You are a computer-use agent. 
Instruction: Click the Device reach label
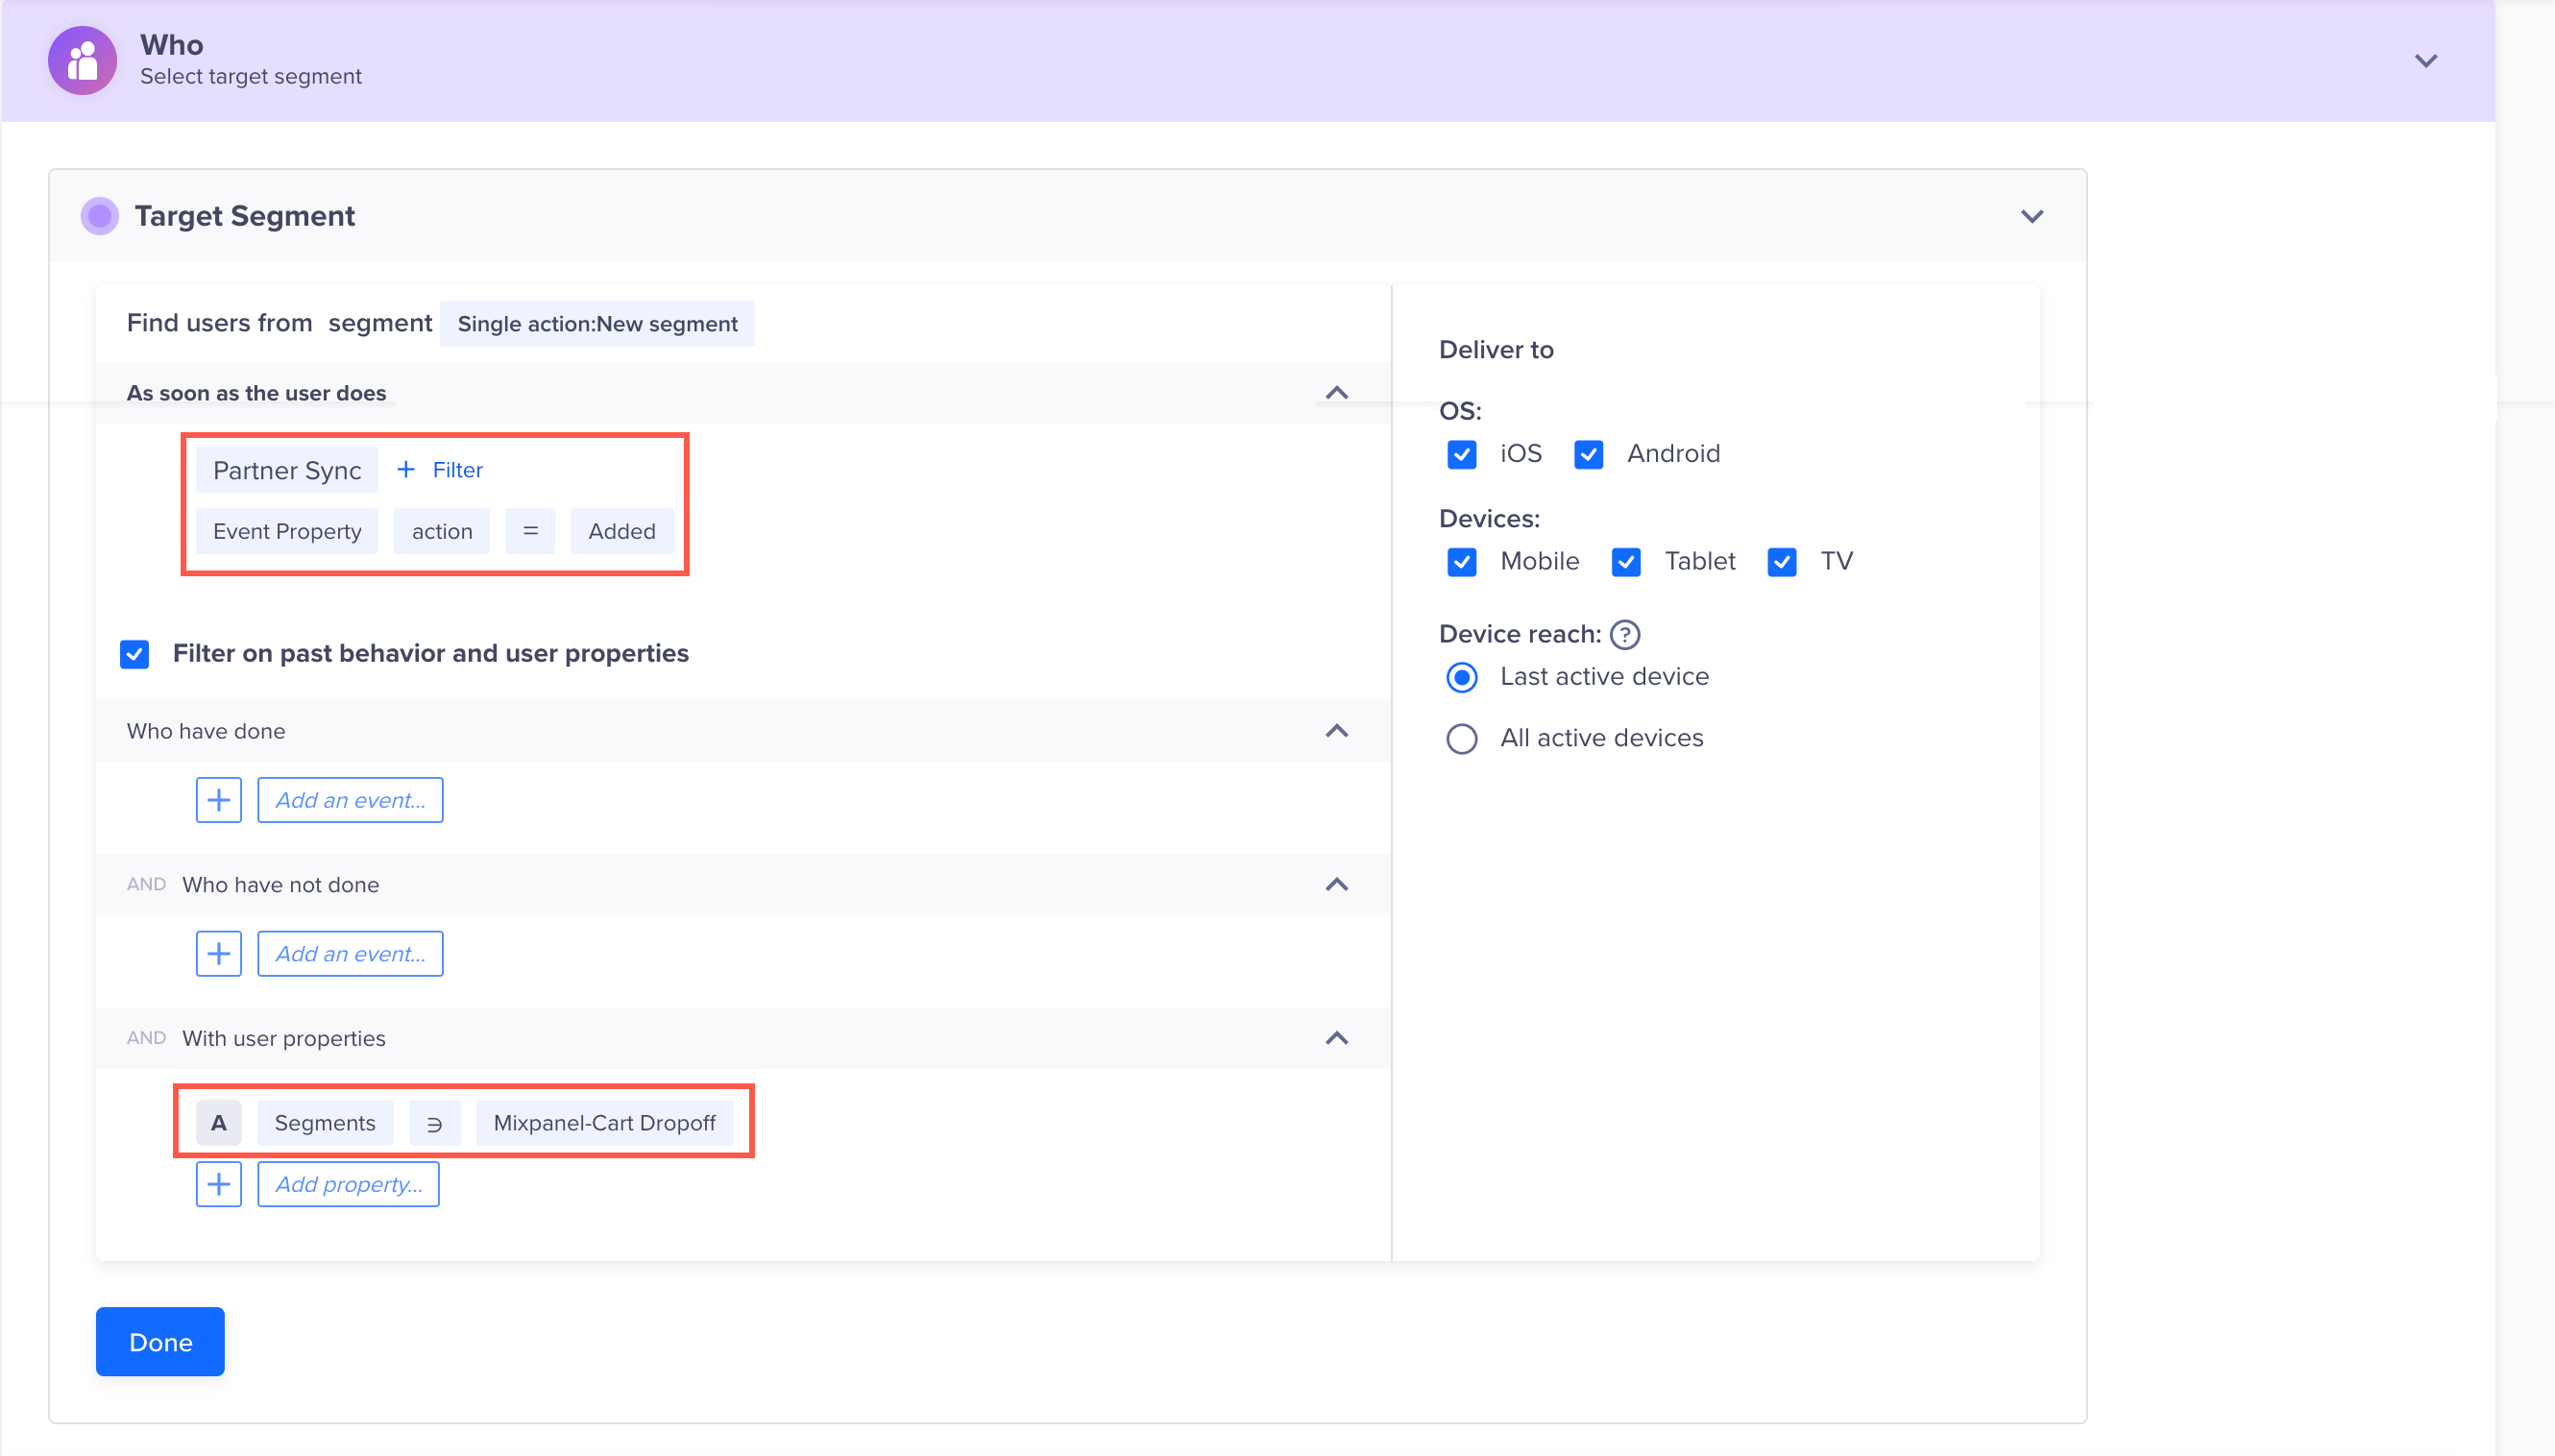point(1519,634)
